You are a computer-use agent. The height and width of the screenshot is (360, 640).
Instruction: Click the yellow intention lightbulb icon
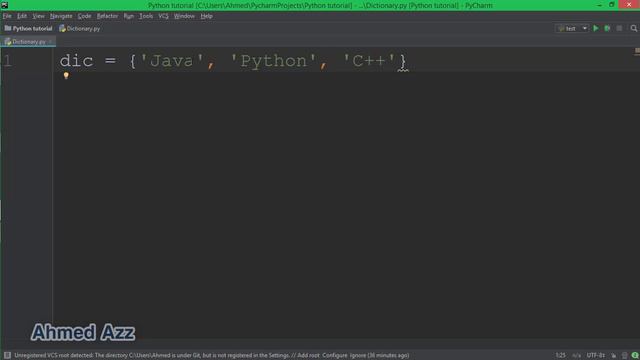pyautogui.click(x=66, y=76)
